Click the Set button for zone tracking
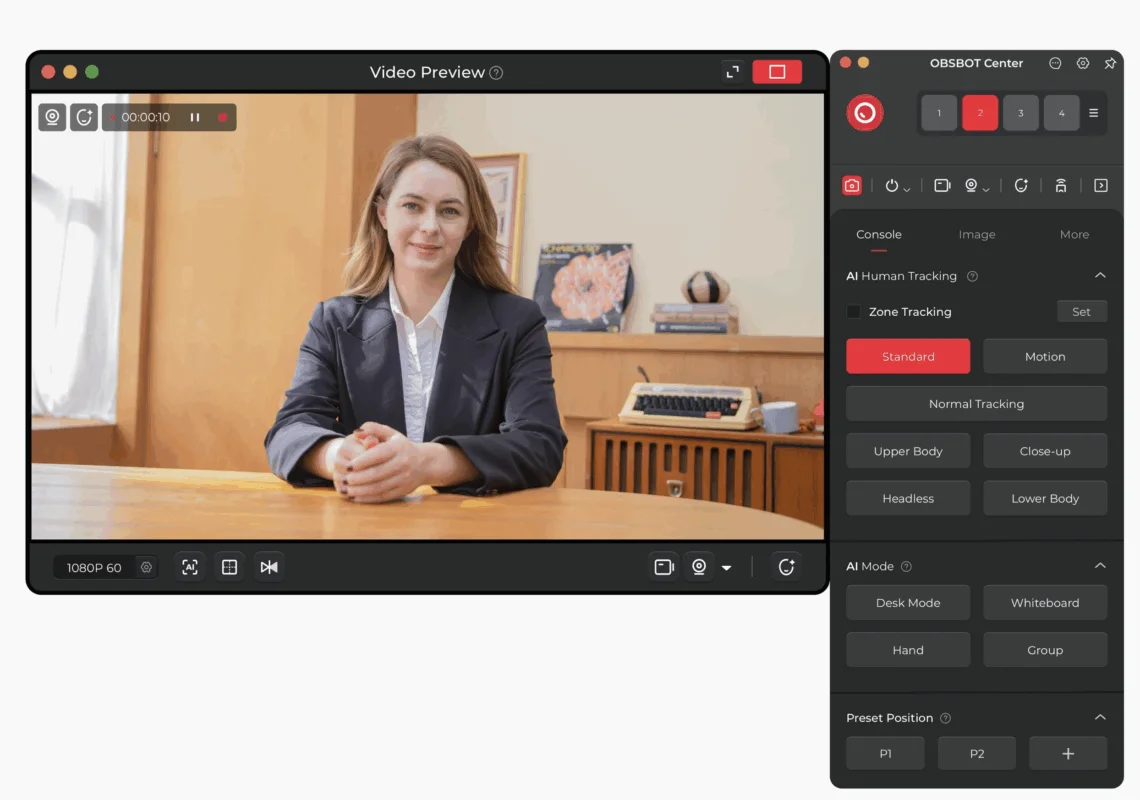 click(x=1081, y=312)
